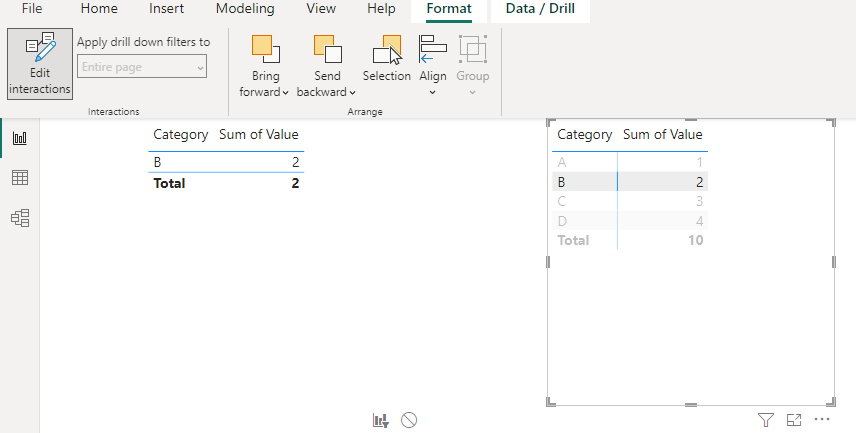Sort by Category header in left table
Screen dimensions: 856x433
(x=180, y=134)
